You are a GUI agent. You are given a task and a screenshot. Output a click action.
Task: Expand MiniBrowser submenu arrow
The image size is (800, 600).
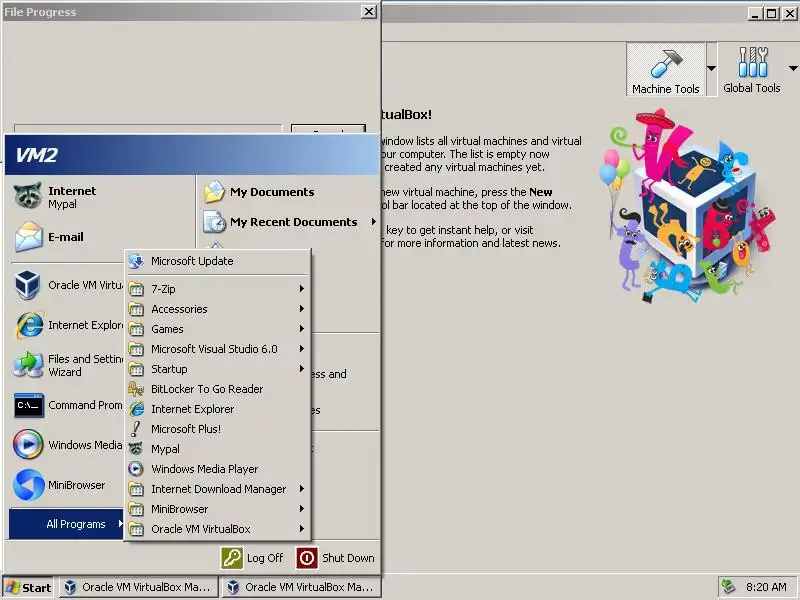[x=302, y=509]
